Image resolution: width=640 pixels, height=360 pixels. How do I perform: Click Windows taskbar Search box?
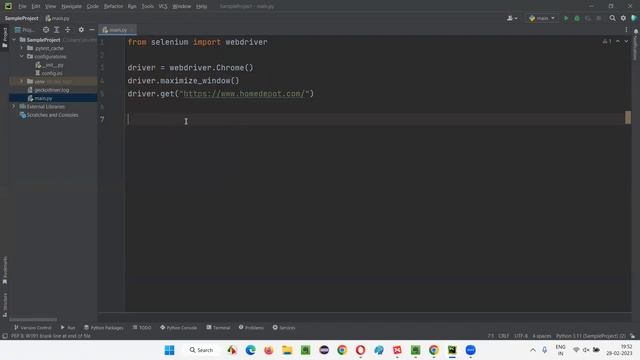coord(201,350)
